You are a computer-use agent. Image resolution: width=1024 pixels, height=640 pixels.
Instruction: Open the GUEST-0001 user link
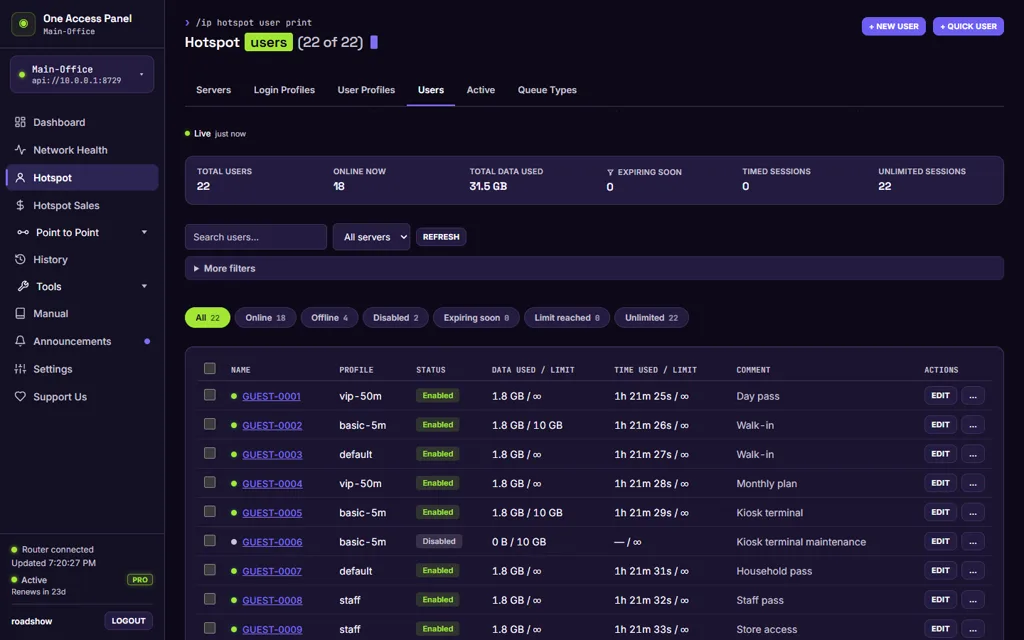271,396
